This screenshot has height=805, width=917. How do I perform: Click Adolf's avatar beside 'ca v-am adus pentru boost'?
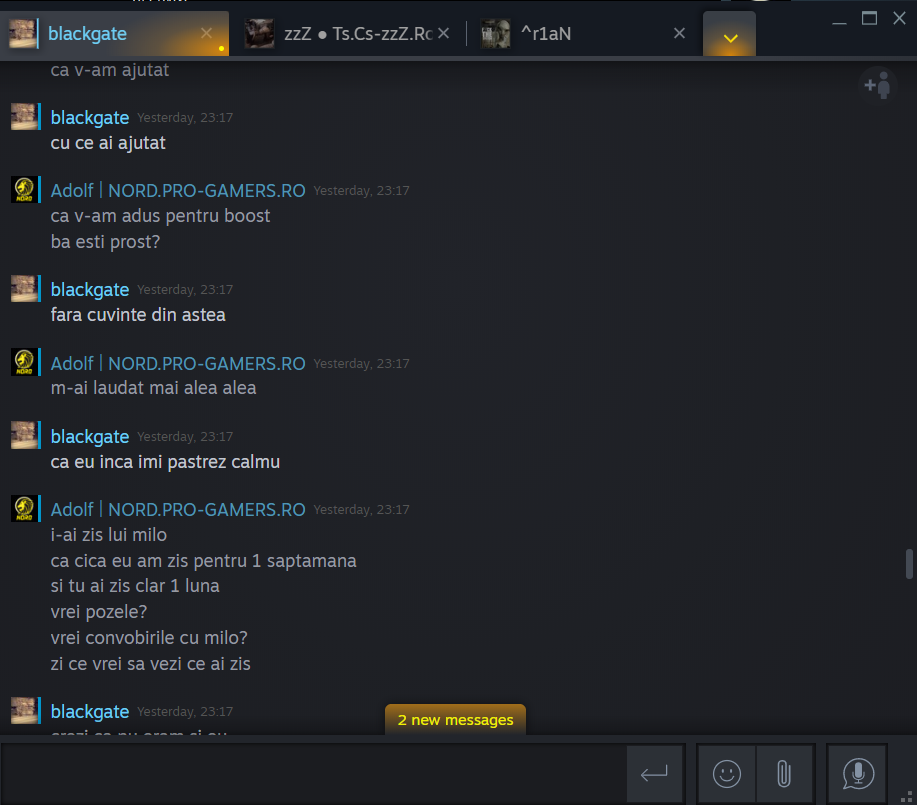click(24, 190)
